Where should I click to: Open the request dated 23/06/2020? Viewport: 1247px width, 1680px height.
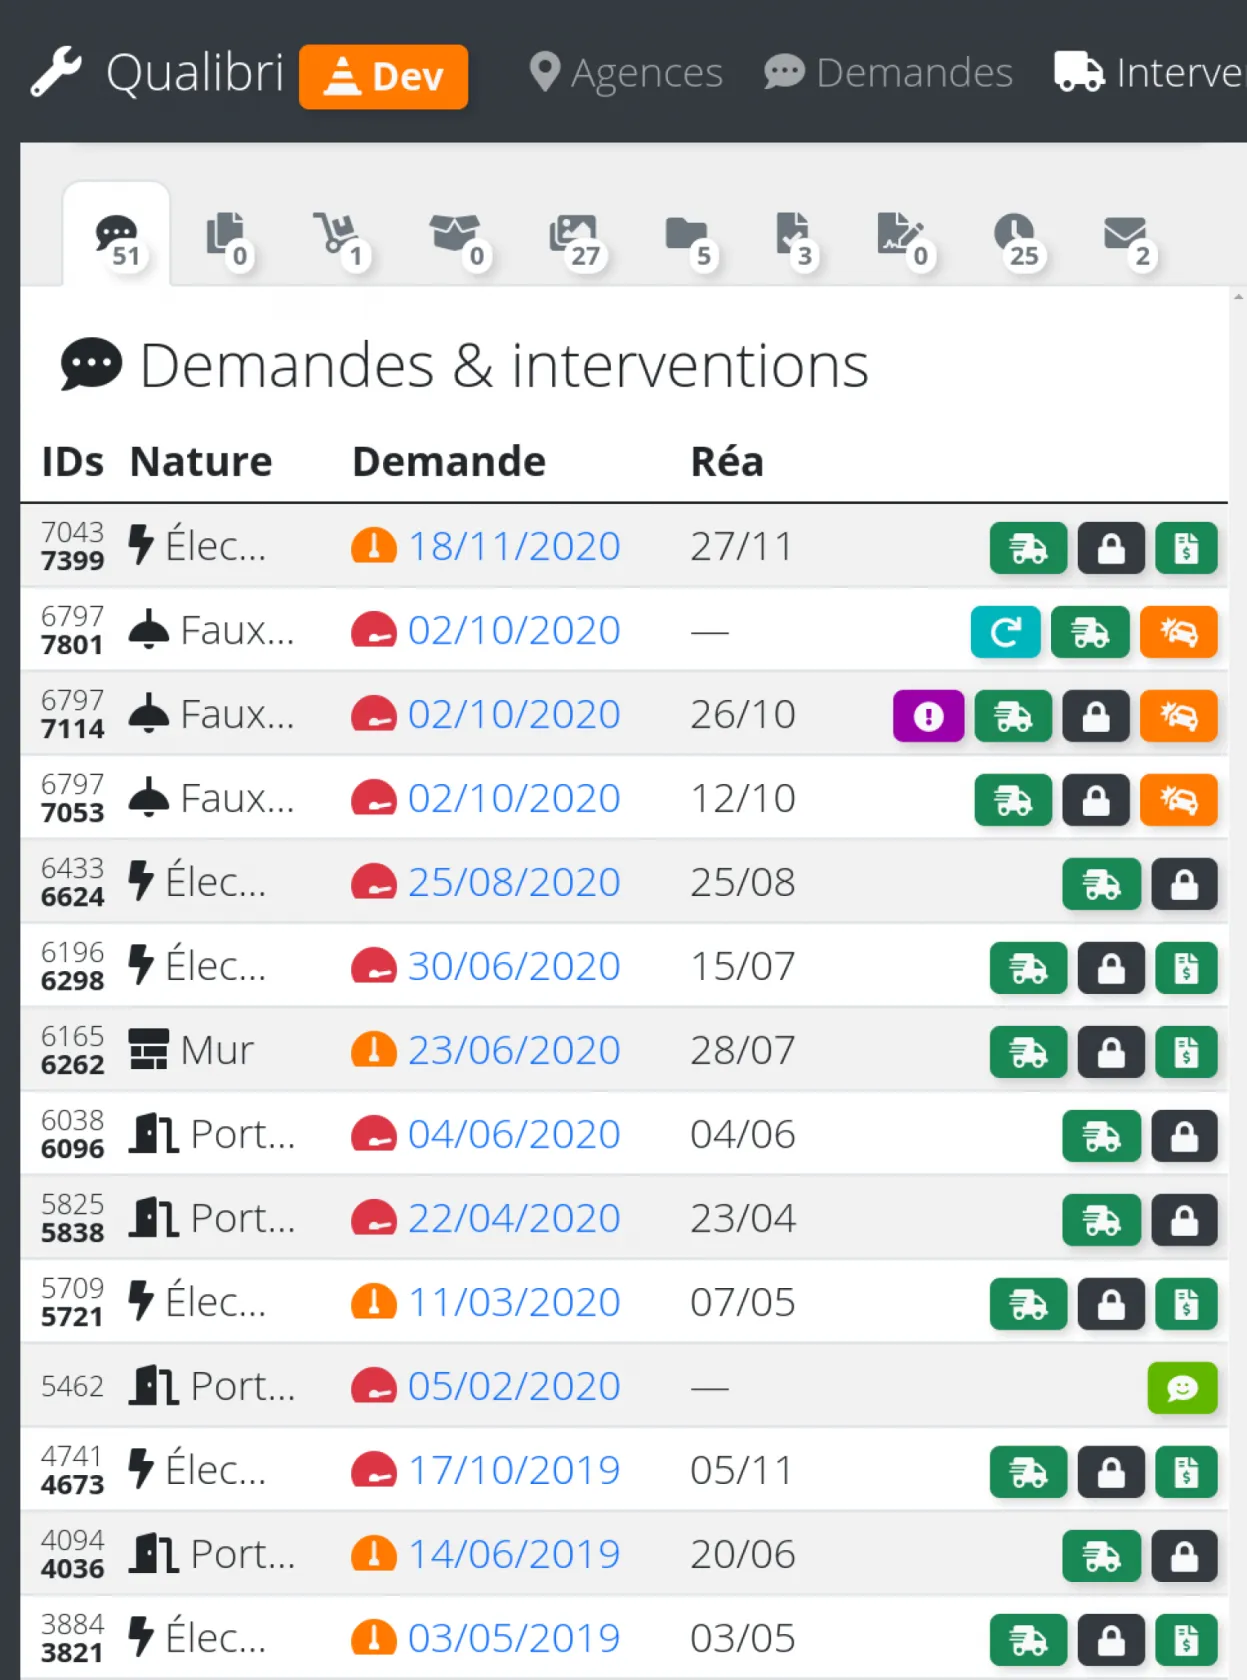513,1051
